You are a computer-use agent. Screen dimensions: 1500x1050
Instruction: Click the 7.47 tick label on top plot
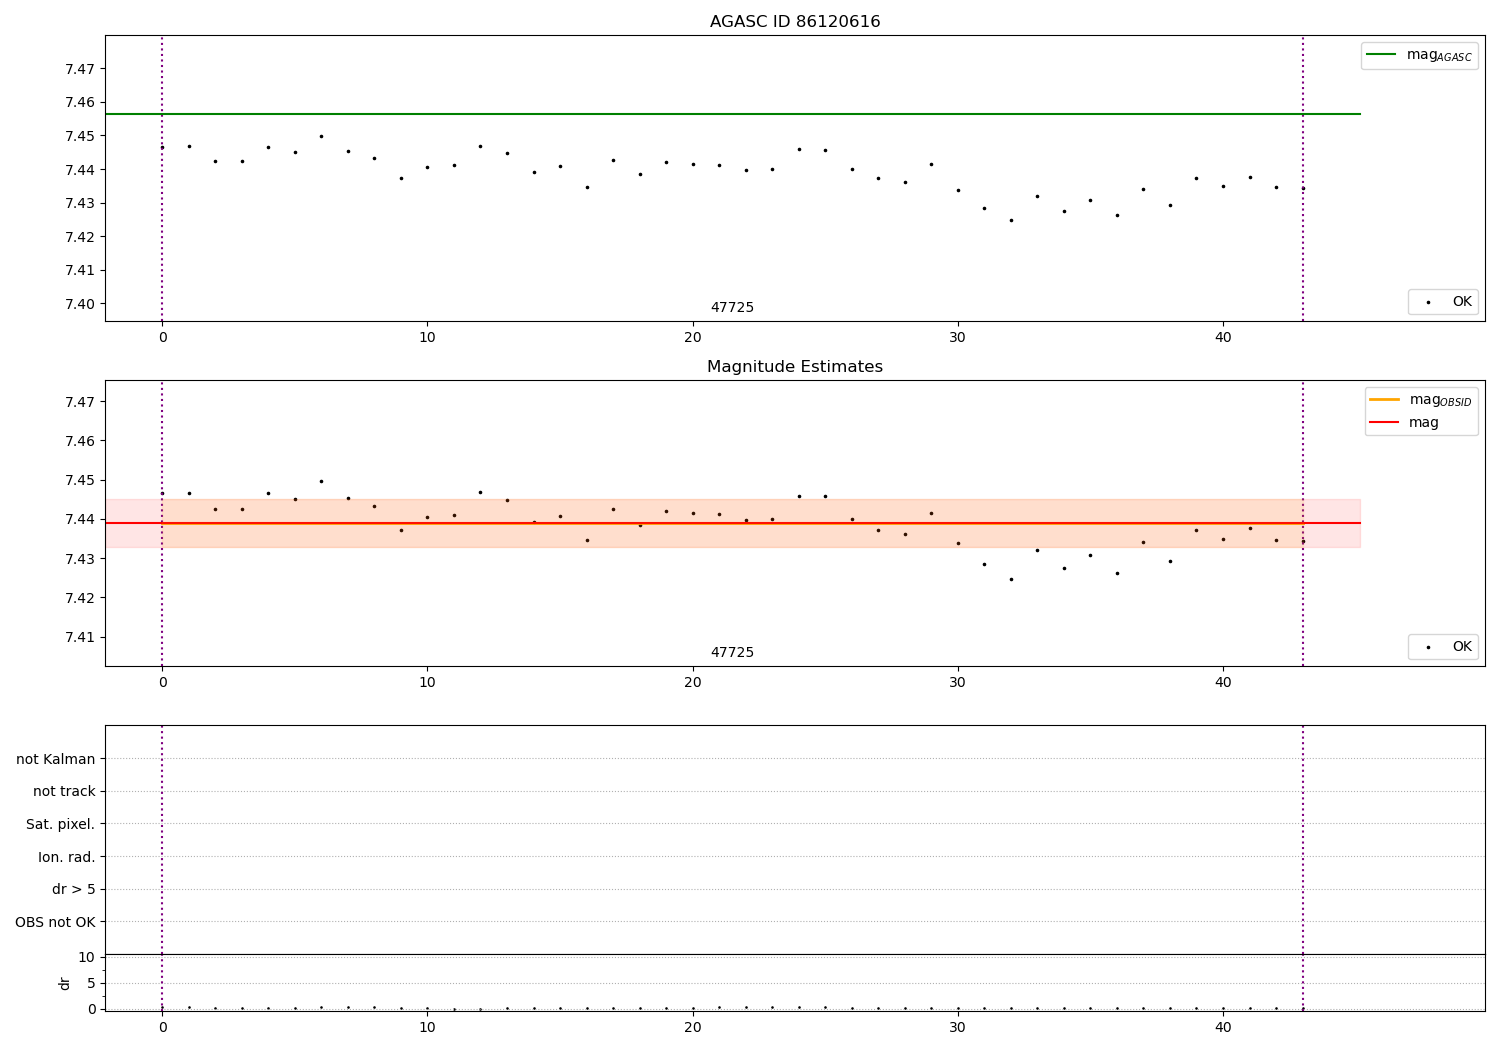pos(80,69)
